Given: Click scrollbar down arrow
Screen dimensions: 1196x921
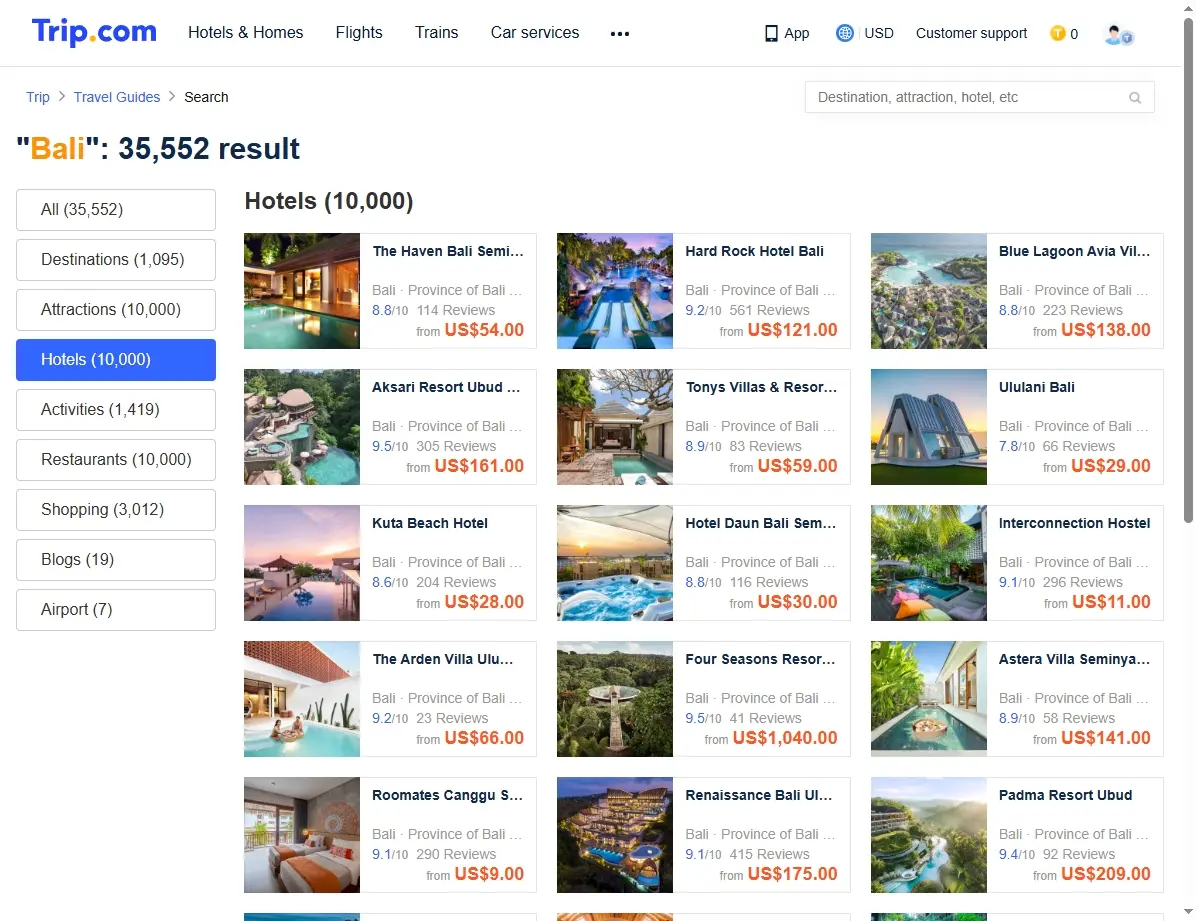Looking at the screenshot, I should point(1188,912).
